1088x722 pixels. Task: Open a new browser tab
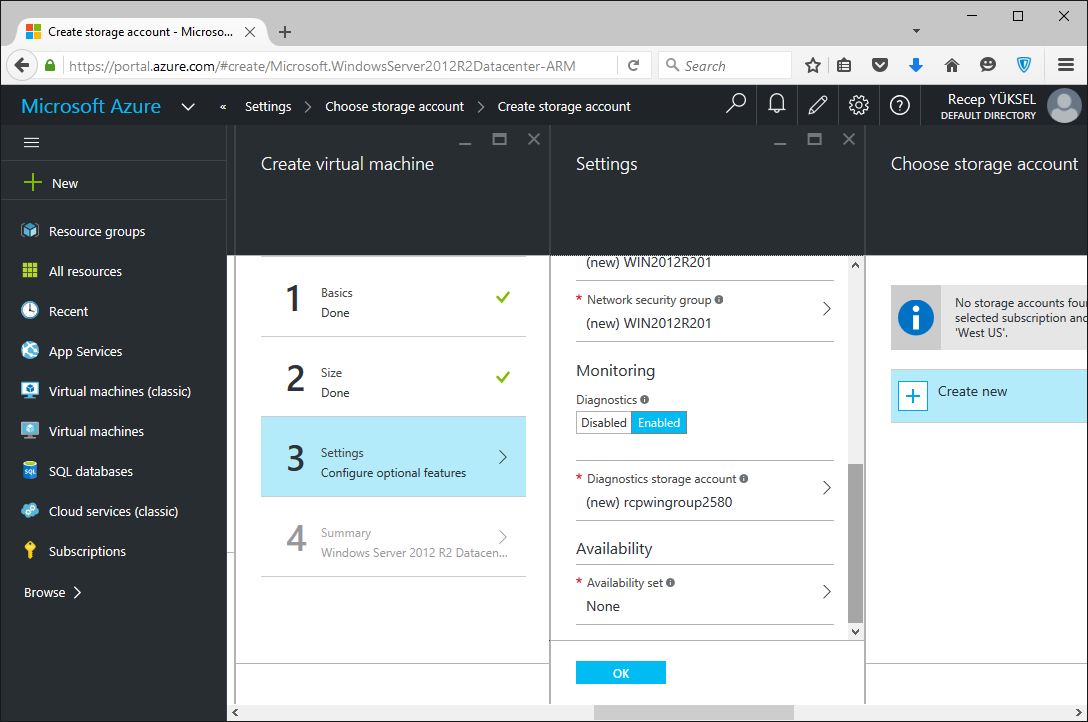click(x=284, y=32)
